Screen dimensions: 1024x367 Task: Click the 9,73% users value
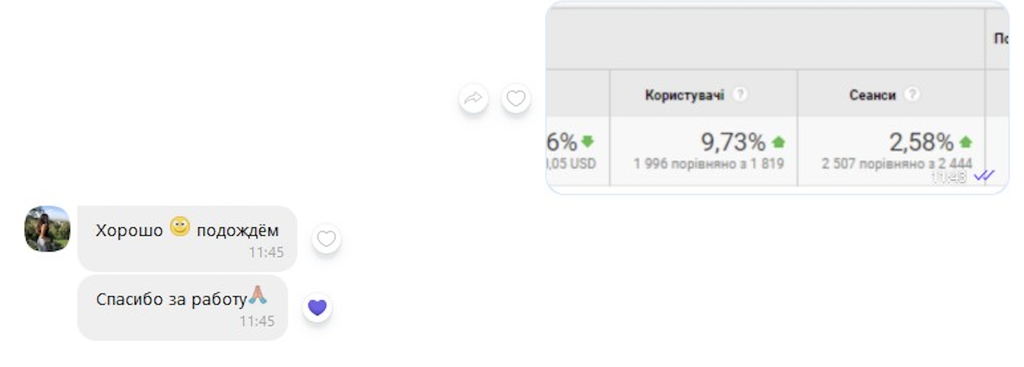pos(733,142)
